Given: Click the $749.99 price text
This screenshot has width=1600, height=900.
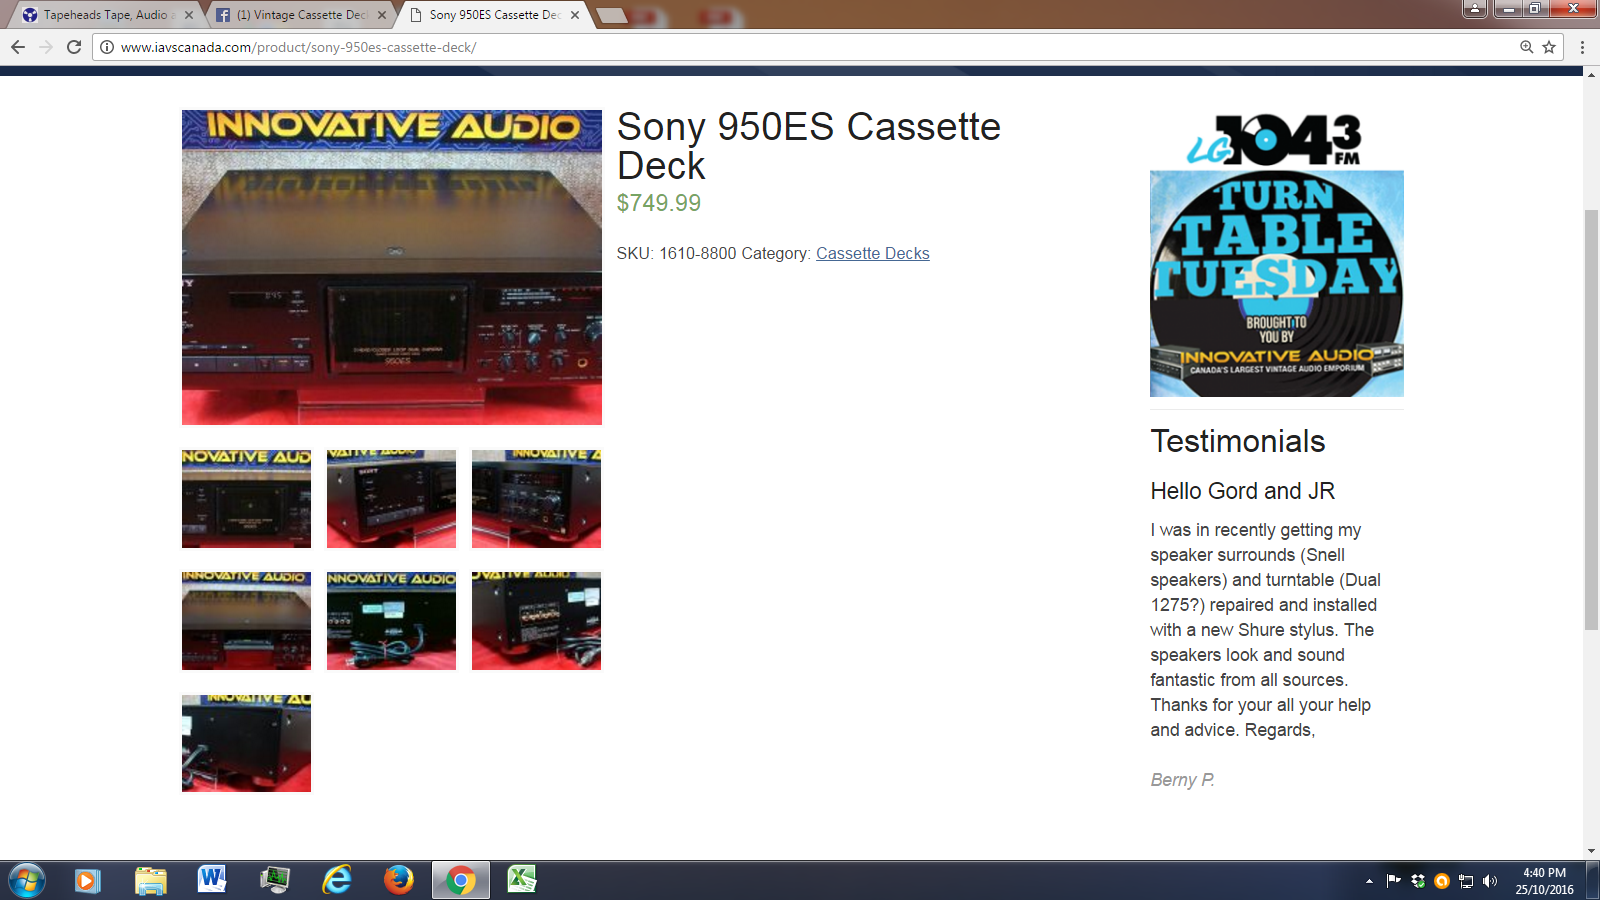Looking at the screenshot, I should pos(659,203).
